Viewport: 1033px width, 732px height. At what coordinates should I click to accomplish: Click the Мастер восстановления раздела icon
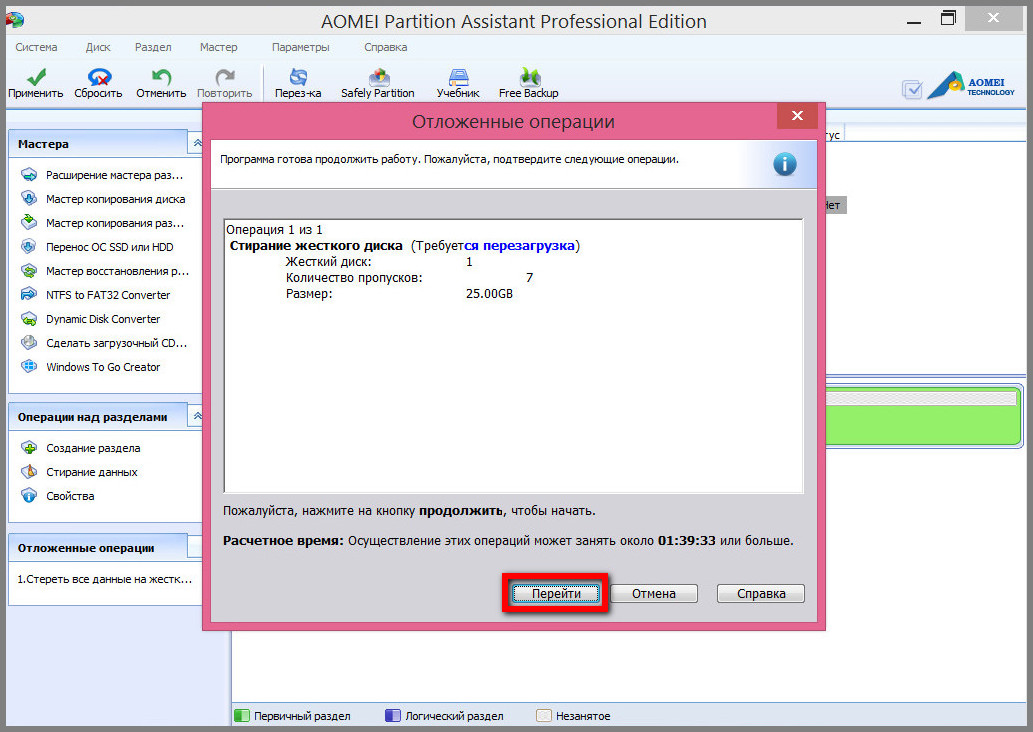[29, 270]
